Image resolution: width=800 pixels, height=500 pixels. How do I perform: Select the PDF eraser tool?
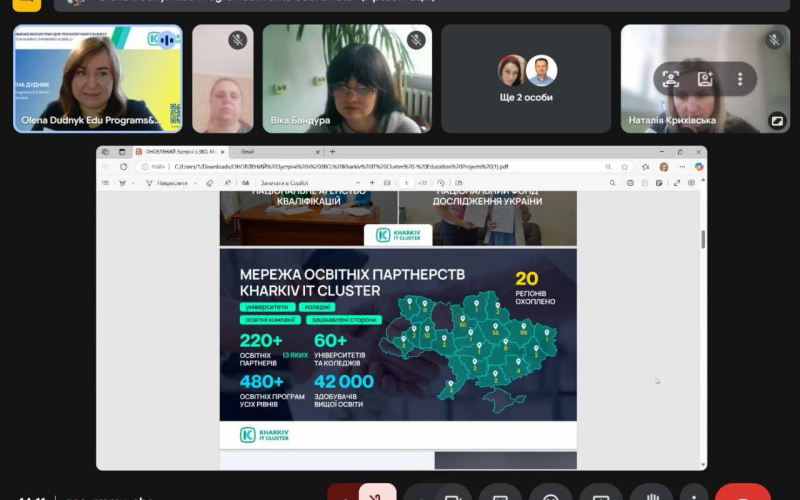tap(210, 183)
